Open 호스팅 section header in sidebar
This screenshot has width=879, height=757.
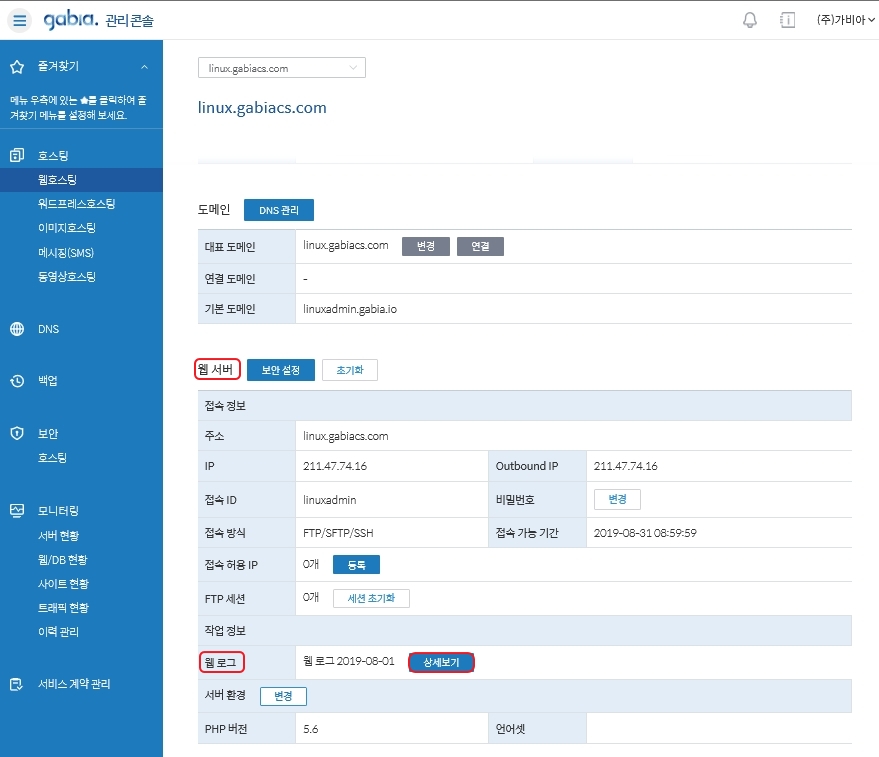coord(53,155)
